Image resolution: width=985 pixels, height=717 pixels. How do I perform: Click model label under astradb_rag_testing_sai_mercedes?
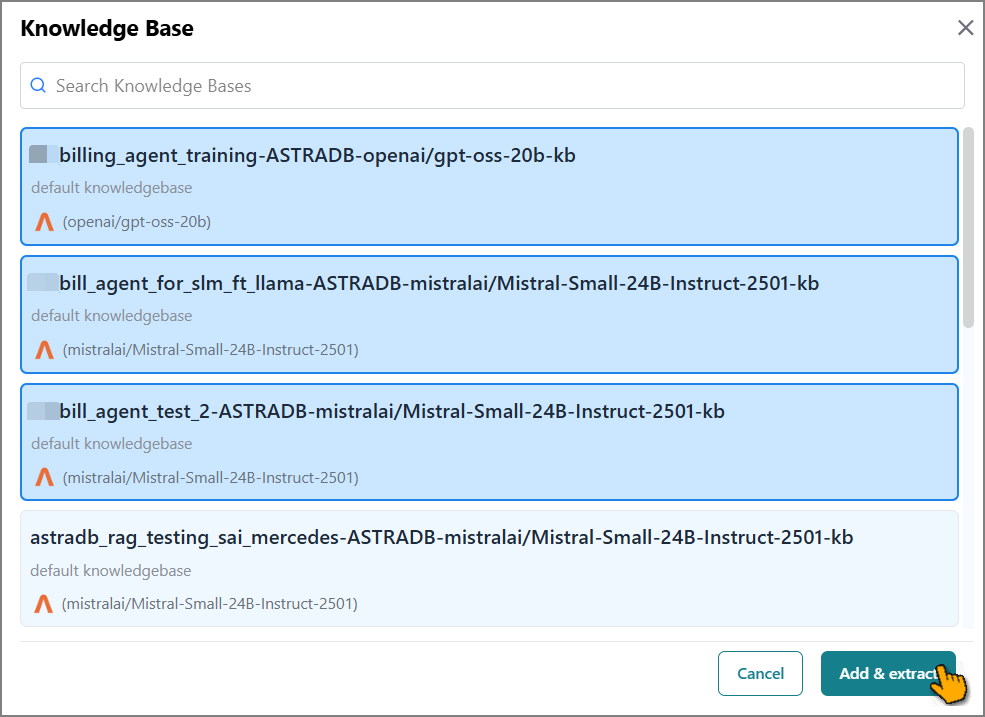(209, 604)
